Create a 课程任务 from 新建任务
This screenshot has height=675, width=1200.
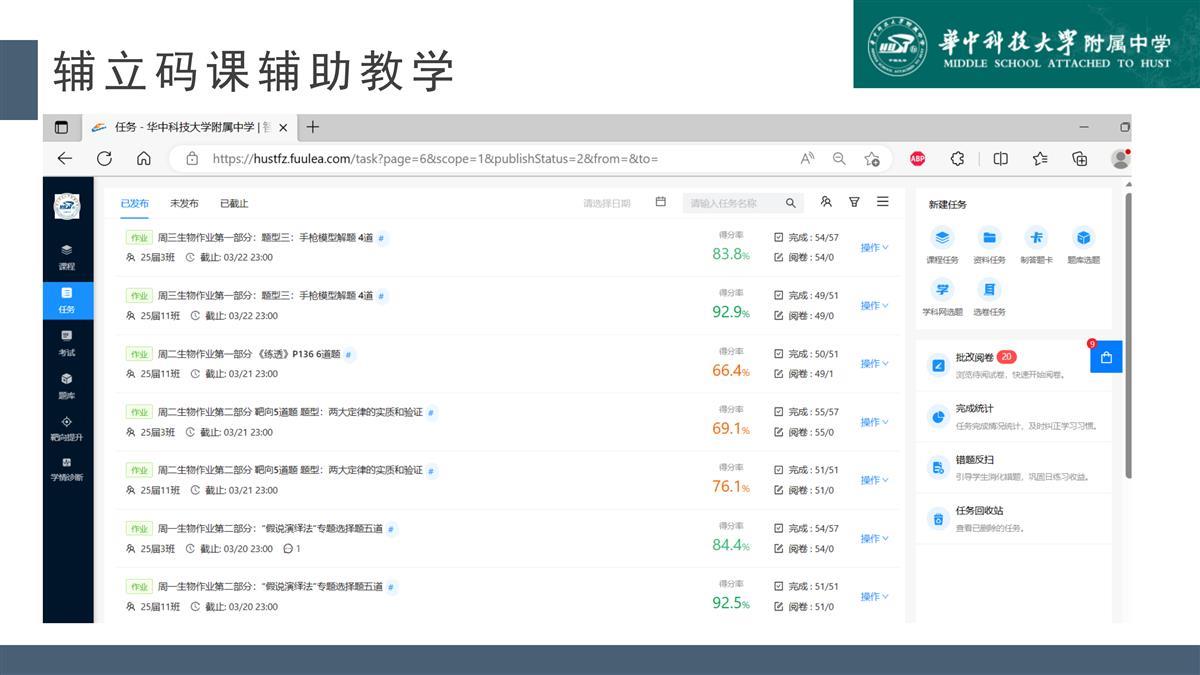tap(942, 245)
